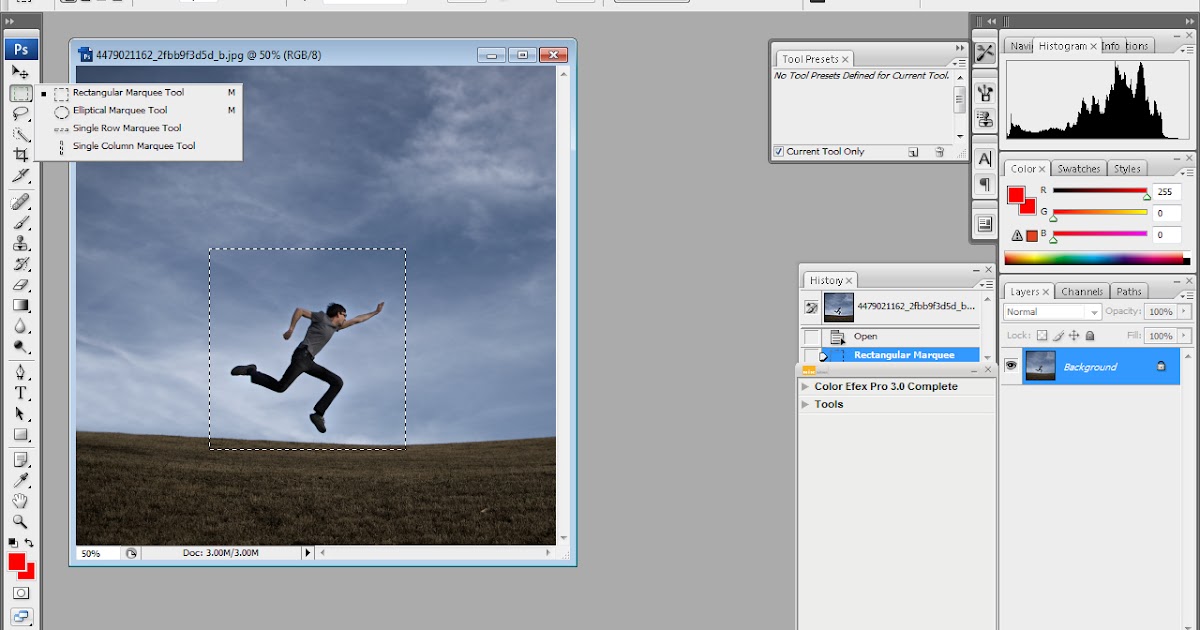Select the Slice tool
Viewport: 1200px width, 630px height.
coord(21,175)
